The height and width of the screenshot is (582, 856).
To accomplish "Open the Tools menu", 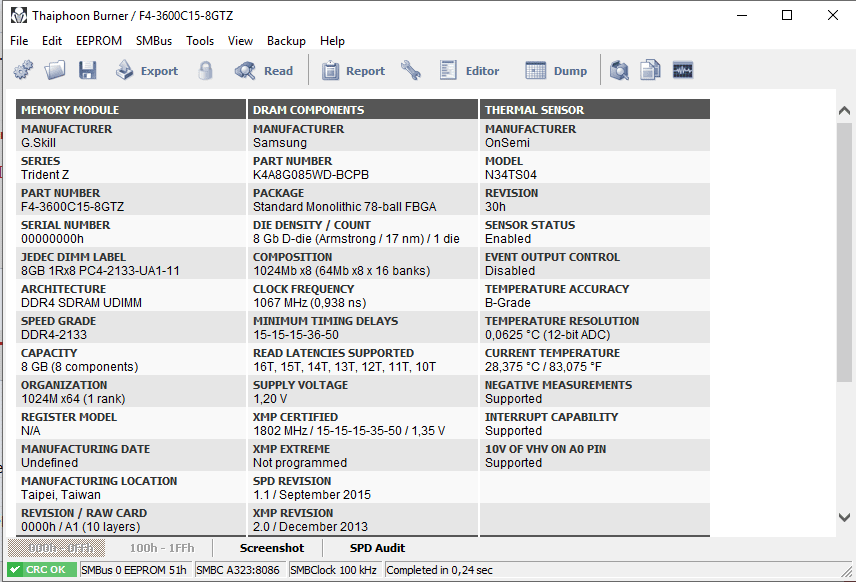I will [200, 41].
